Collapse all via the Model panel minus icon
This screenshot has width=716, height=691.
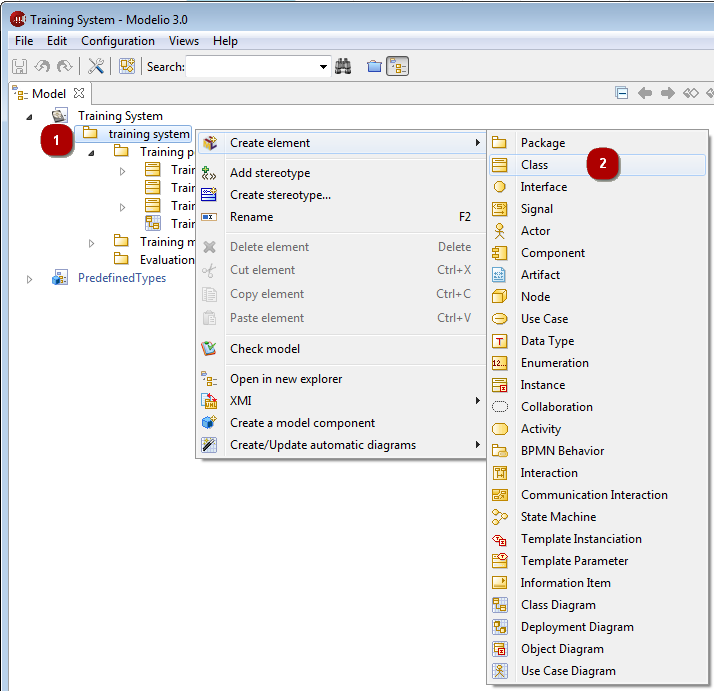(622, 93)
